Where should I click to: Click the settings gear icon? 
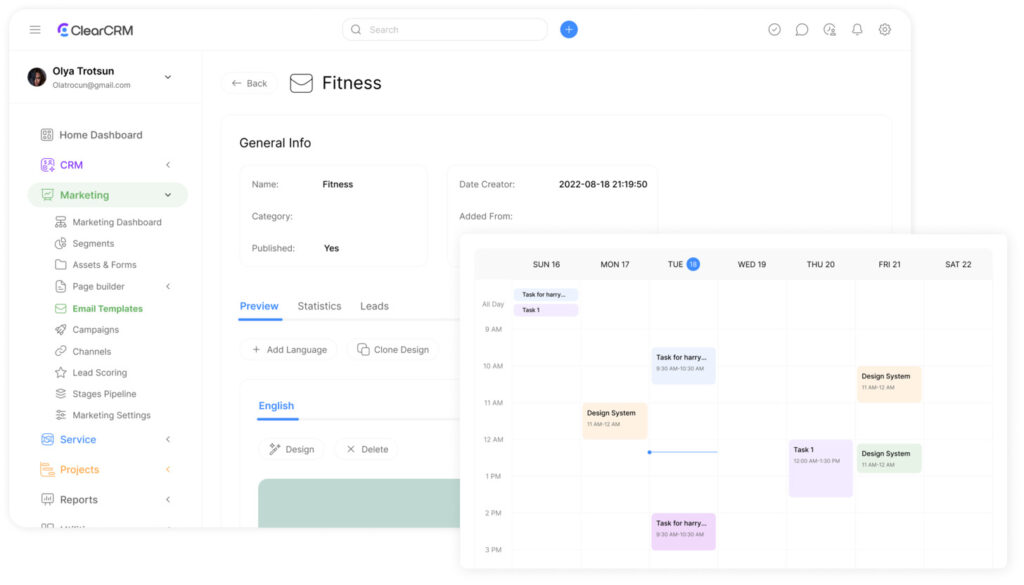point(885,30)
